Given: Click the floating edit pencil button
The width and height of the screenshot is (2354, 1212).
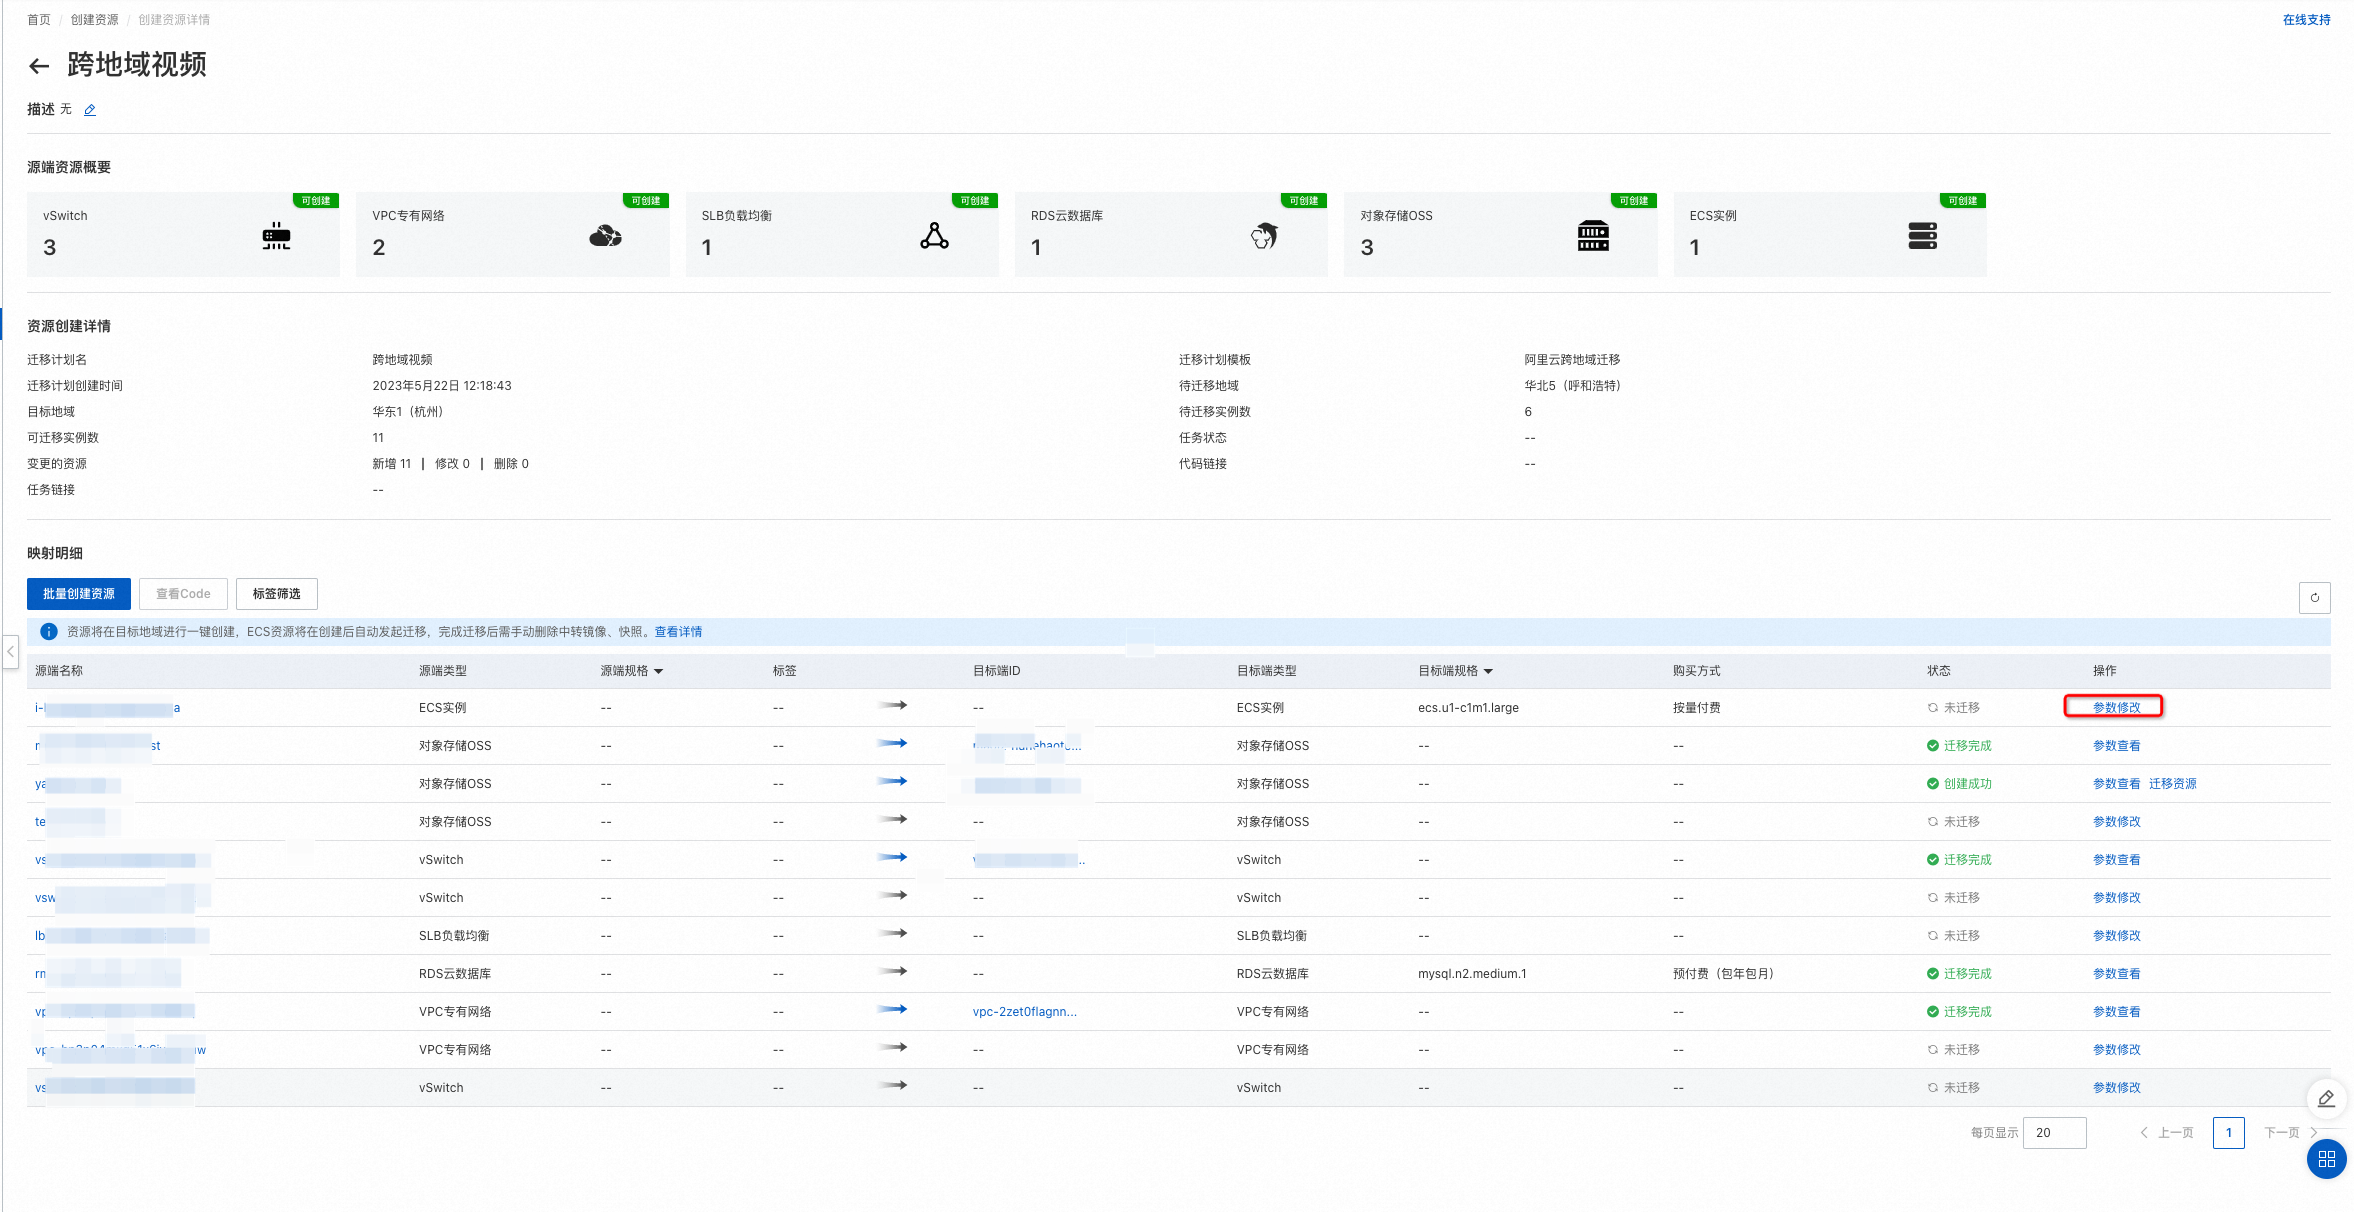Looking at the screenshot, I should [2326, 1098].
